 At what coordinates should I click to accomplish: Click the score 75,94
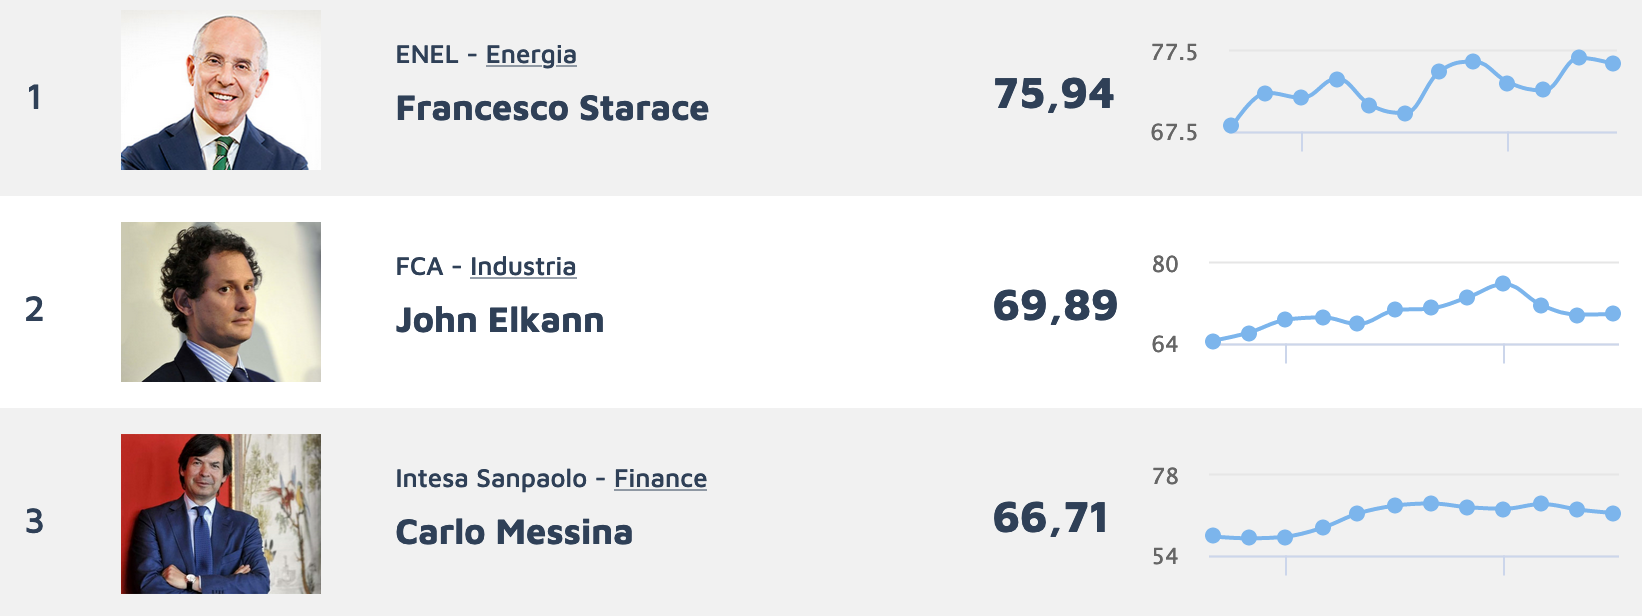click(1054, 94)
